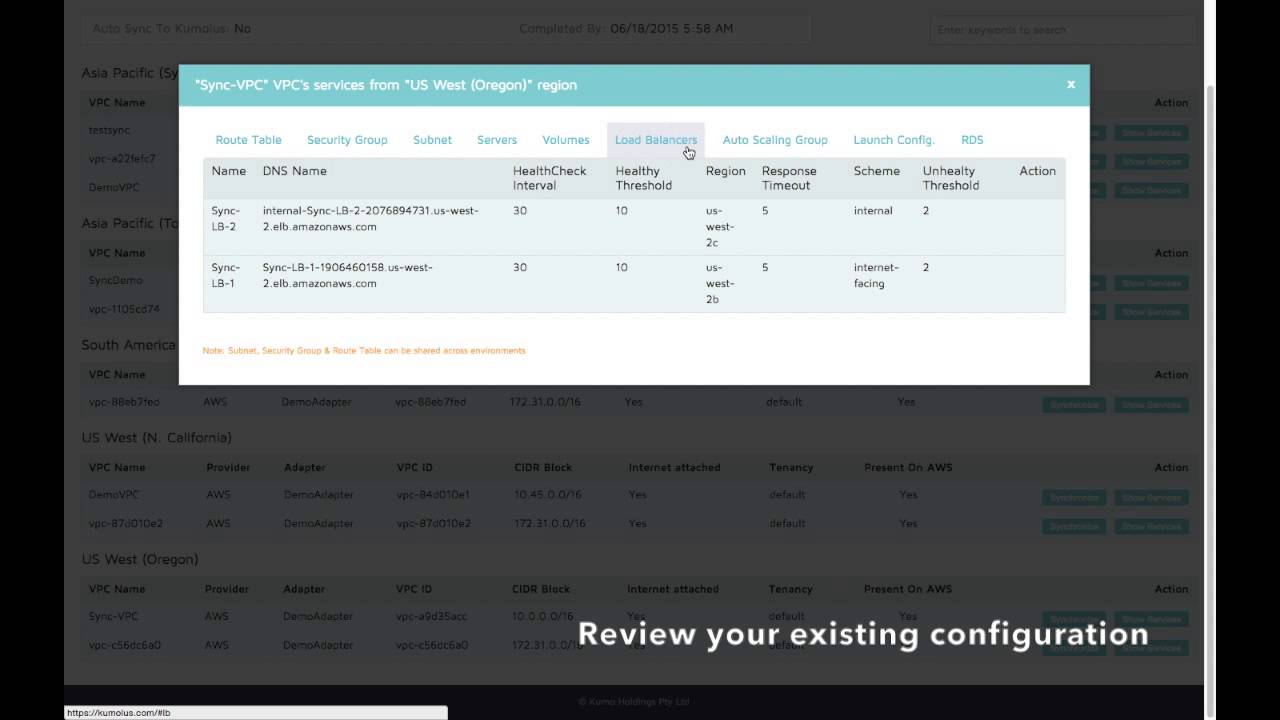The height and width of the screenshot is (720, 1280).
Task: Click Show Services for testsync row
Action: tap(1151, 132)
